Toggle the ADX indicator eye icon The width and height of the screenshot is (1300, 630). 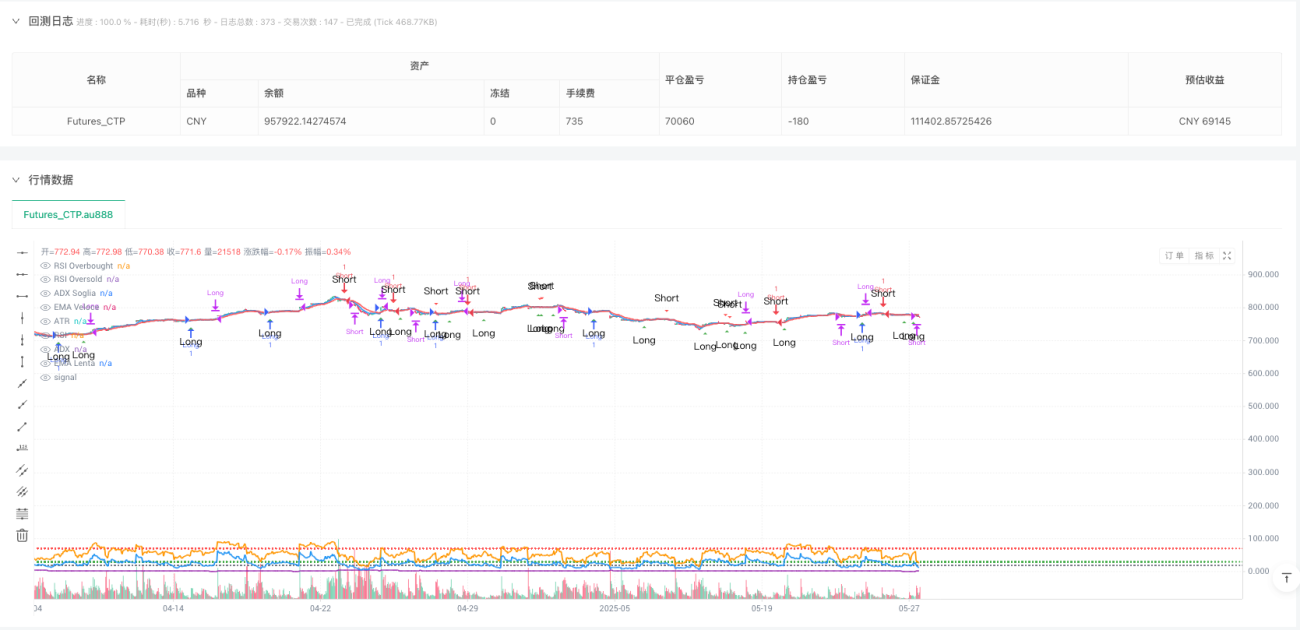(45, 349)
